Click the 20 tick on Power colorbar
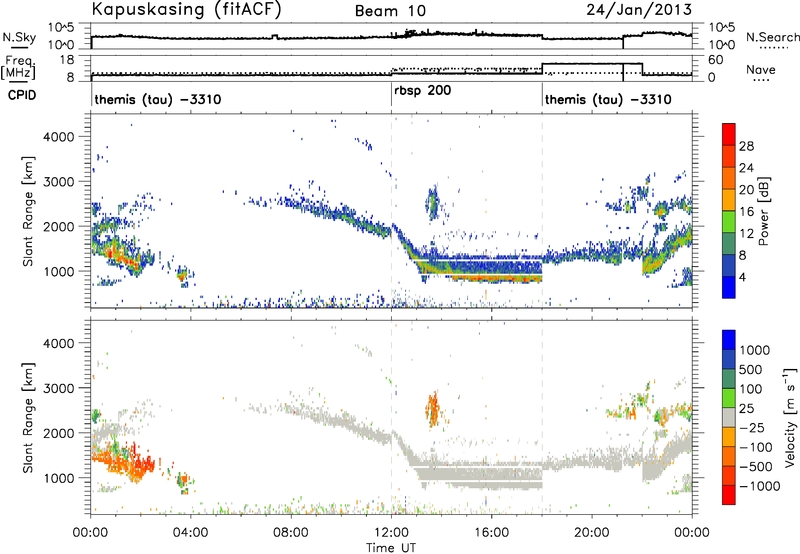Screen dimensions: 800x554 746,190
